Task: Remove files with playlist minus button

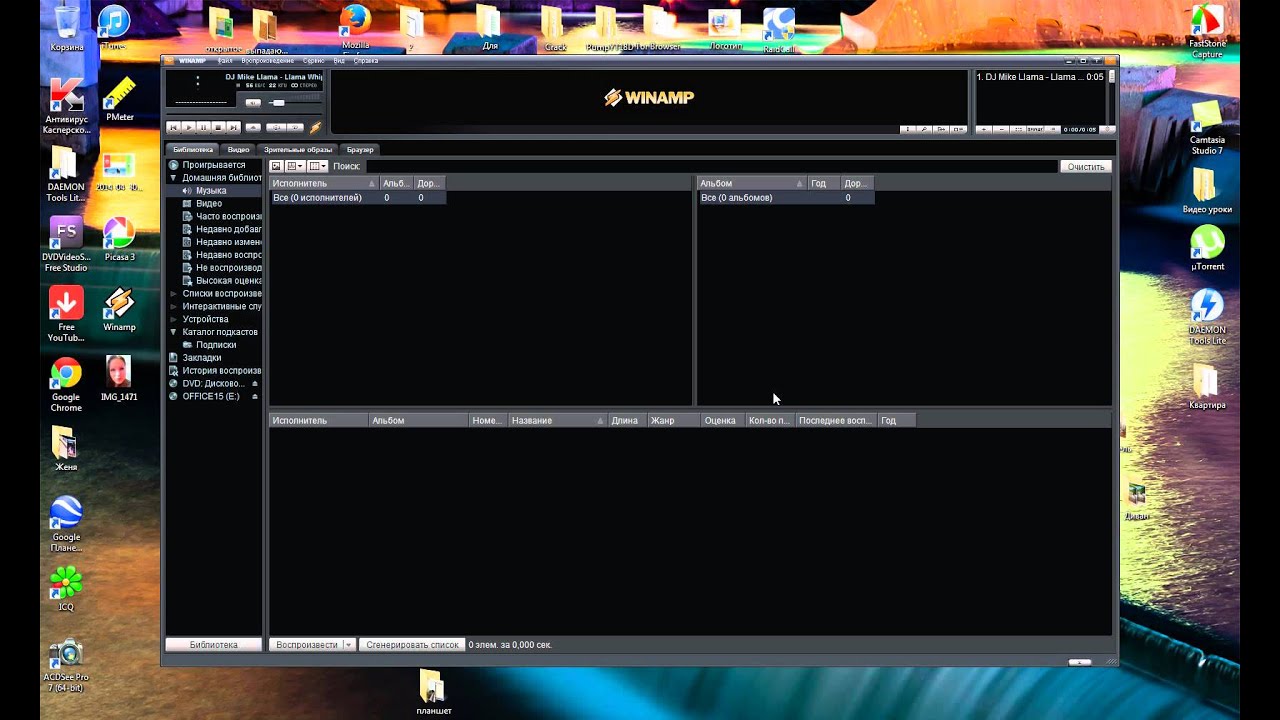Action: pos(1001,129)
